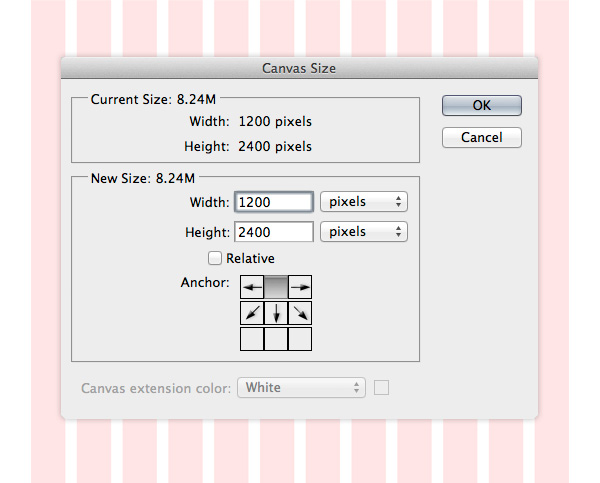Click the Current Size width readout text
Image resolution: width=600 pixels, height=483 pixels.
coord(274,122)
